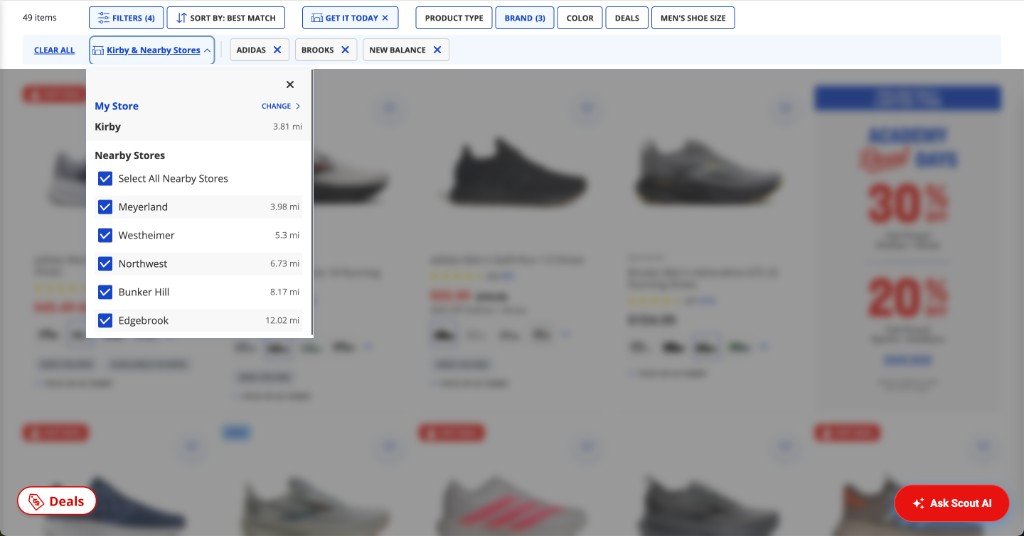Toggle Select All Nearby Stores checkbox
This screenshot has height=536, width=1024.
tap(104, 178)
